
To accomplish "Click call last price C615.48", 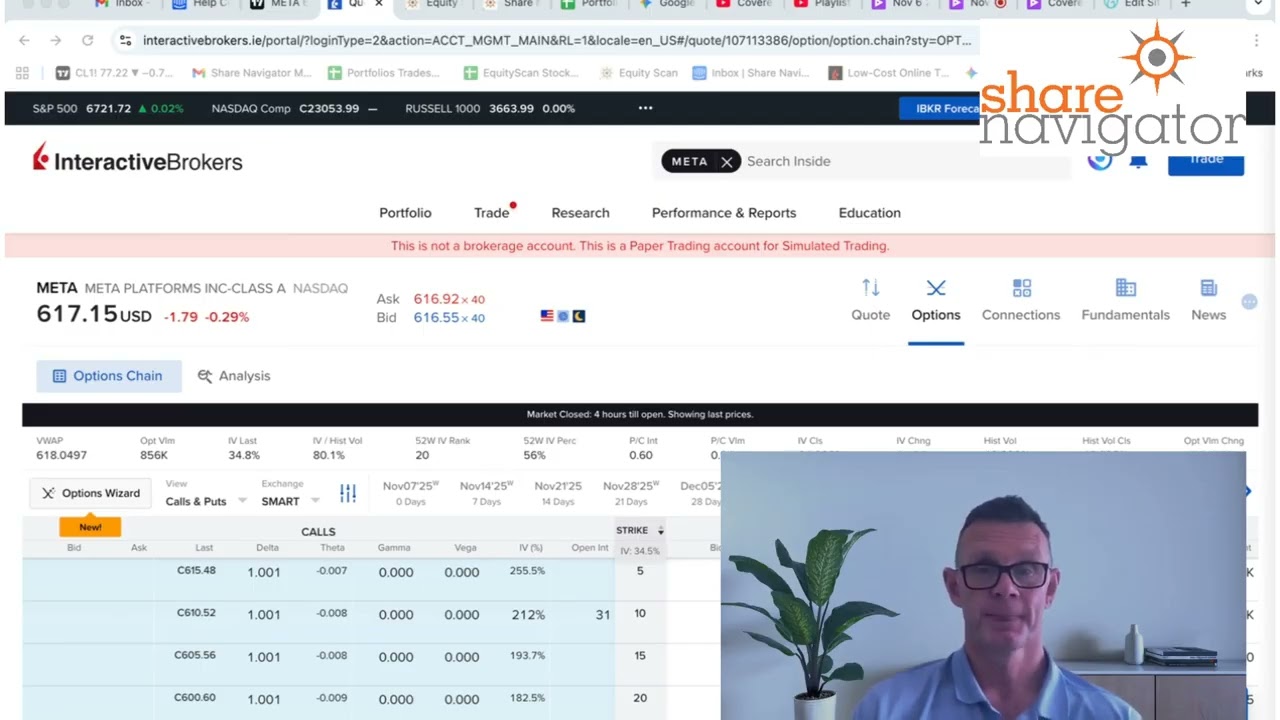I will (196, 571).
